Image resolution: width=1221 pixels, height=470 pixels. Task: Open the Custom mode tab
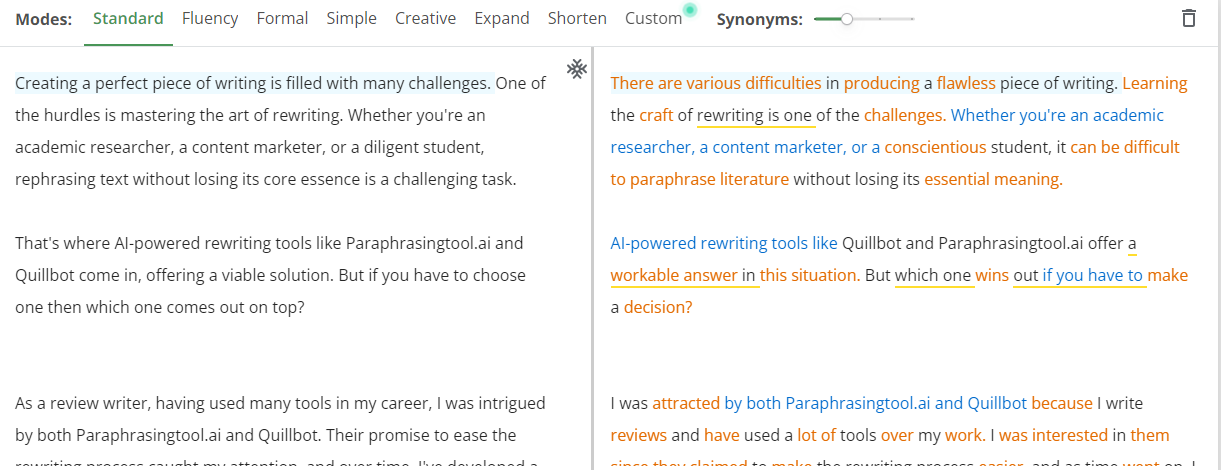point(653,18)
